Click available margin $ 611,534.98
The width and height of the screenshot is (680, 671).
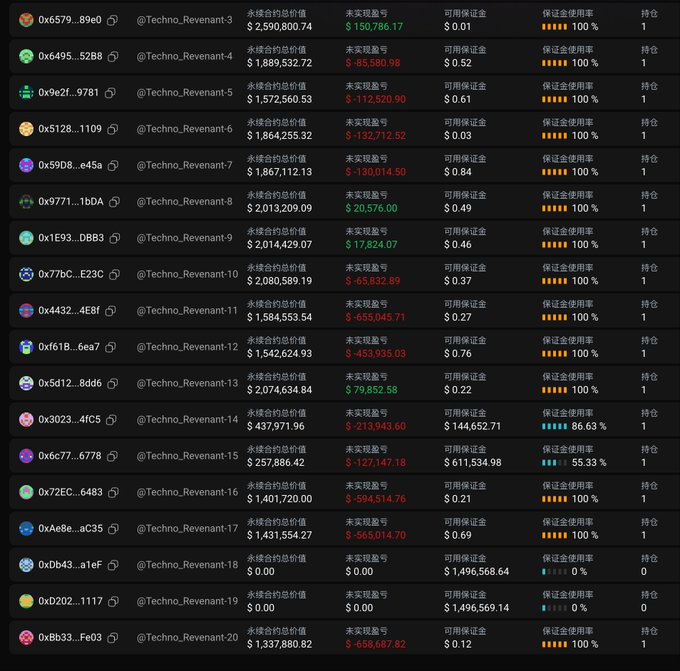click(x=473, y=463)
